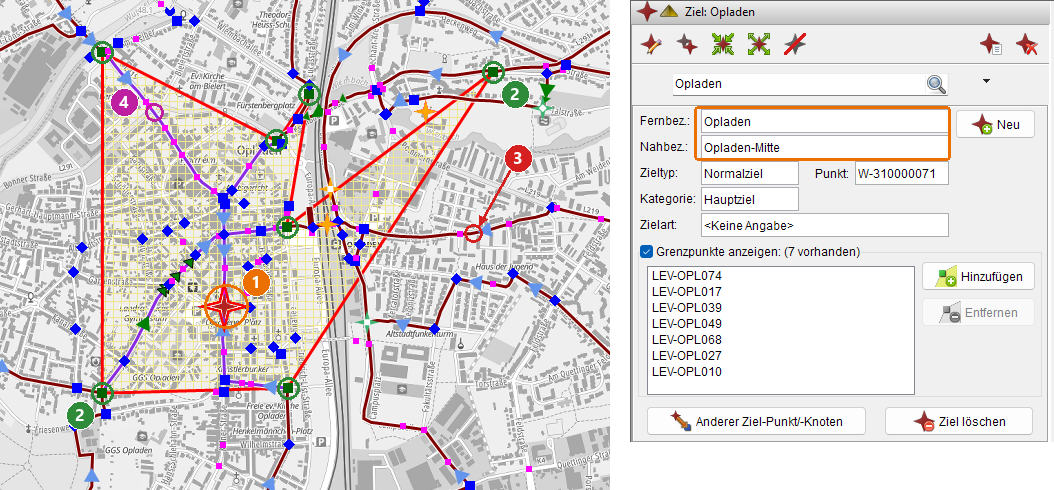Screen dimensions: 1054x490
Task: Click the crossed-out gray star icon
Action: (x=795, y=45)
